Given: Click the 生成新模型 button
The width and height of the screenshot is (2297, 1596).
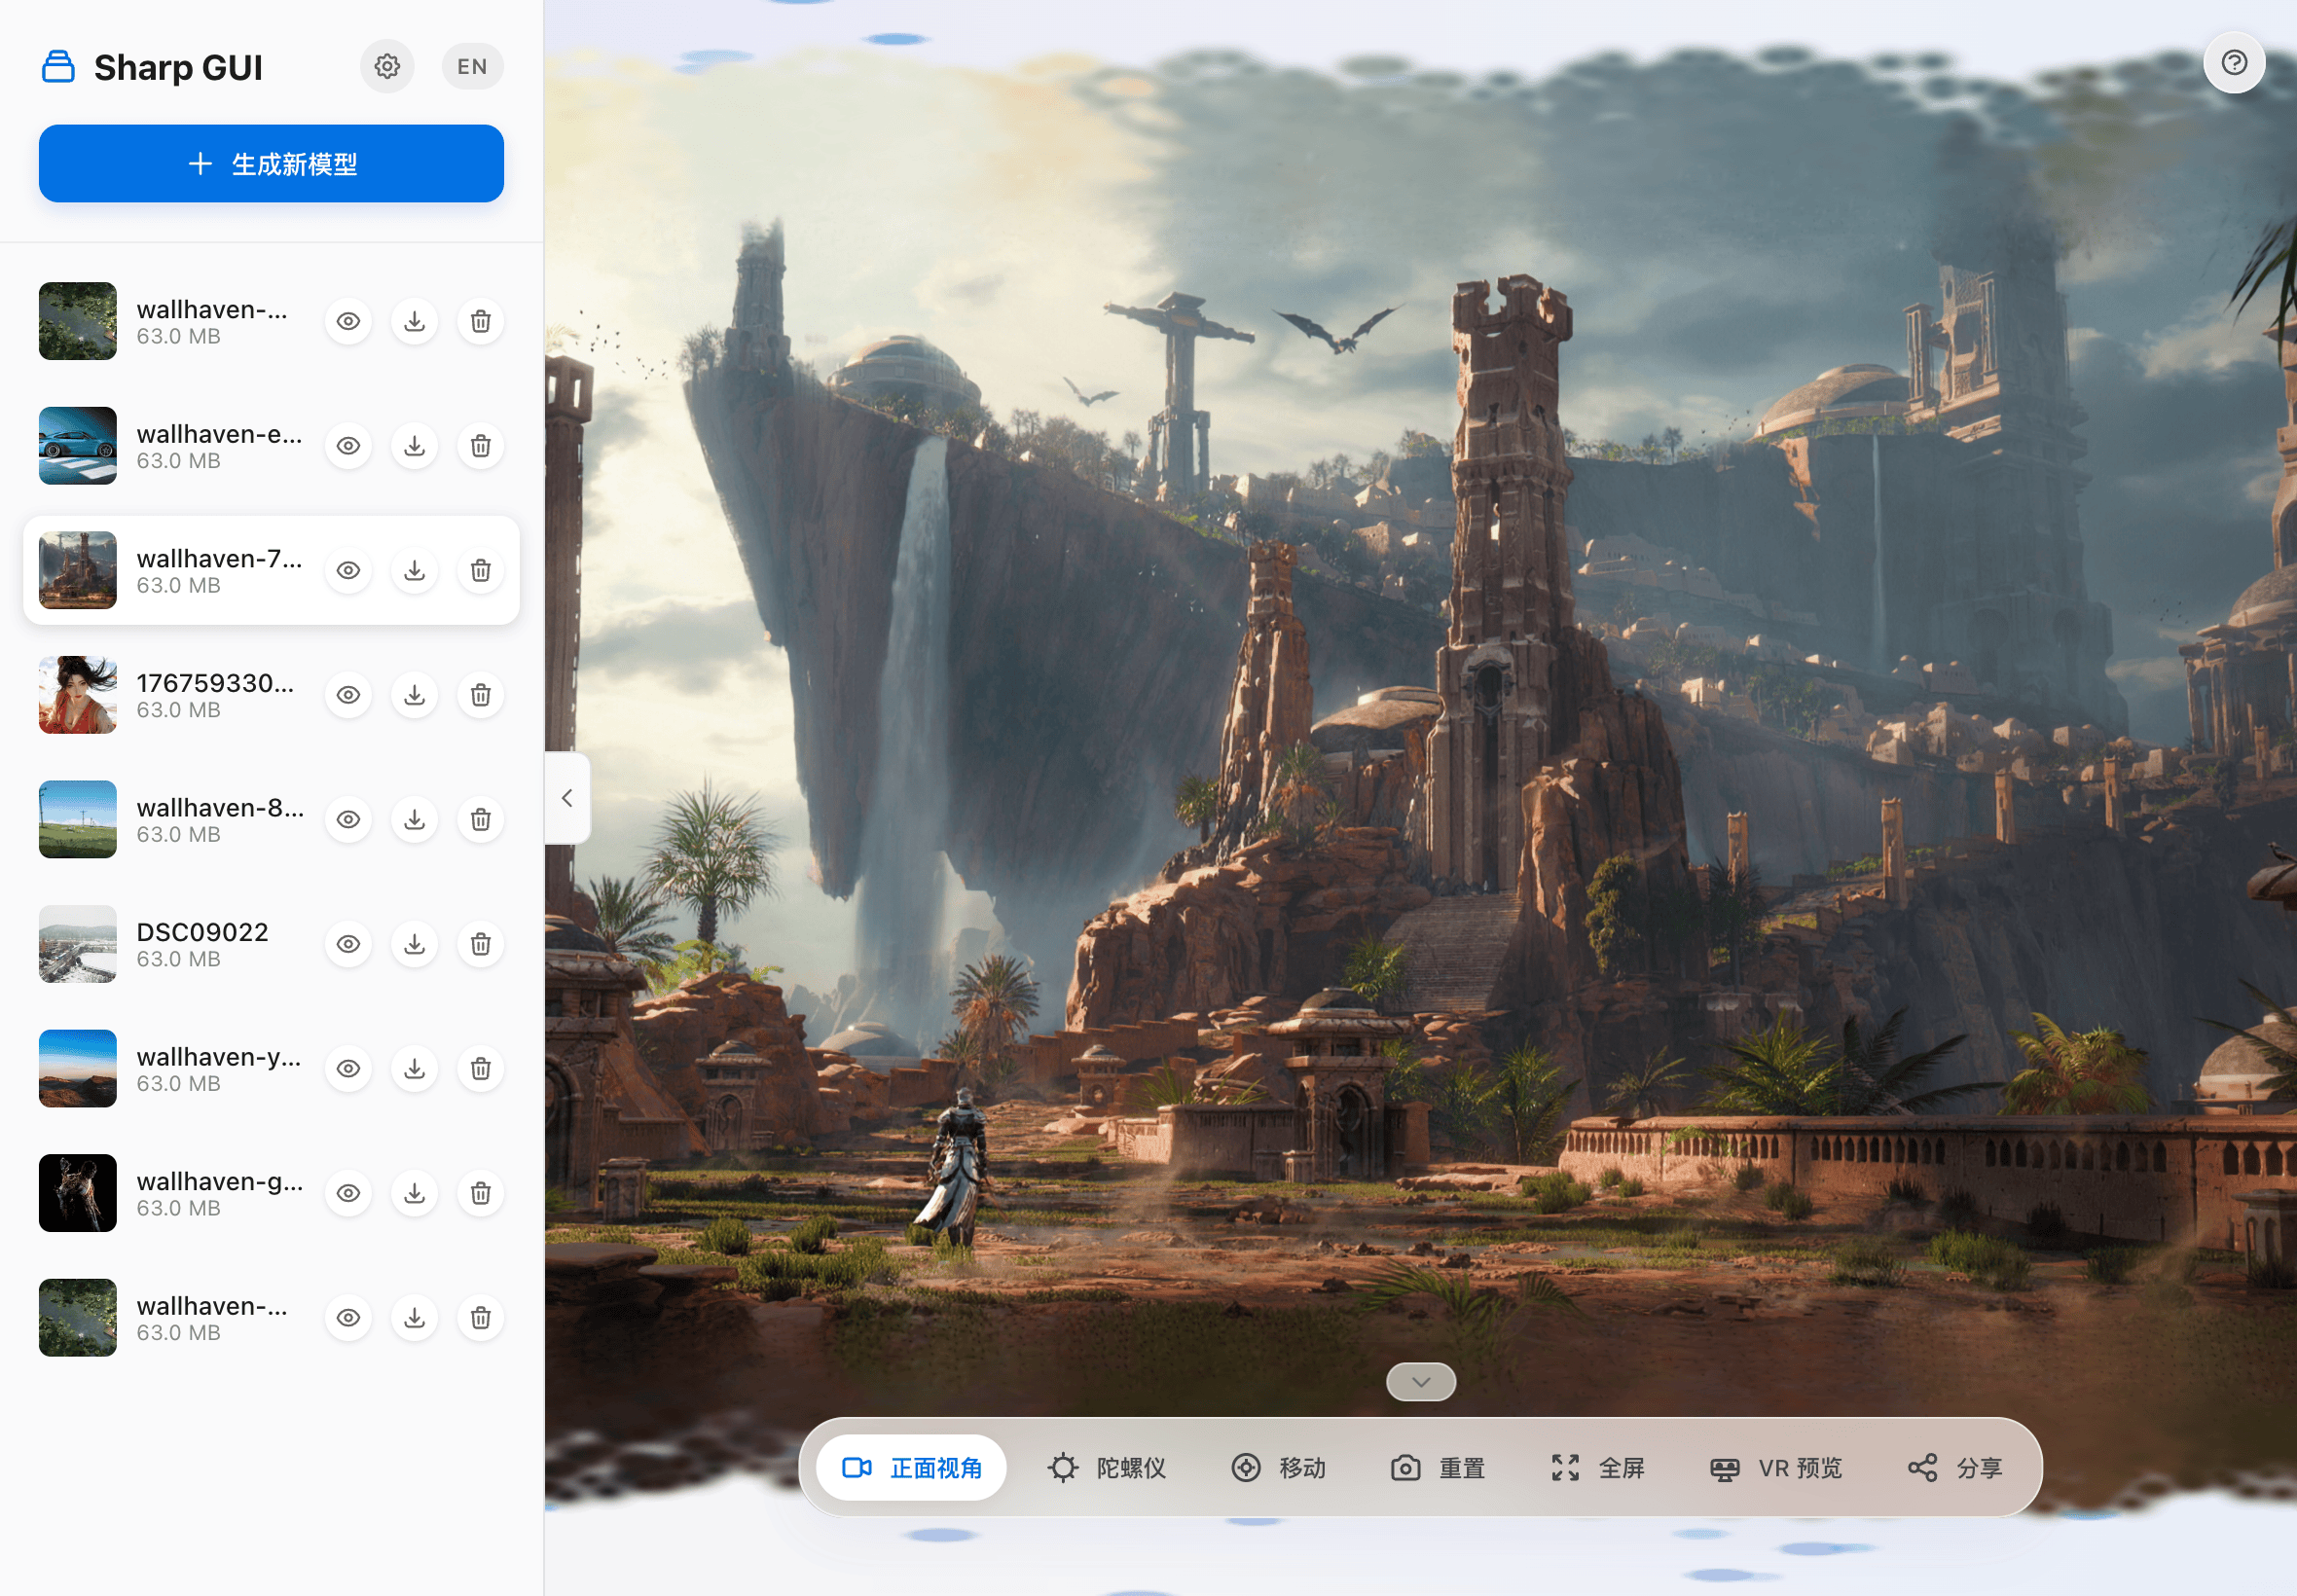Looking at the screenshot, I should click(271, 163).
